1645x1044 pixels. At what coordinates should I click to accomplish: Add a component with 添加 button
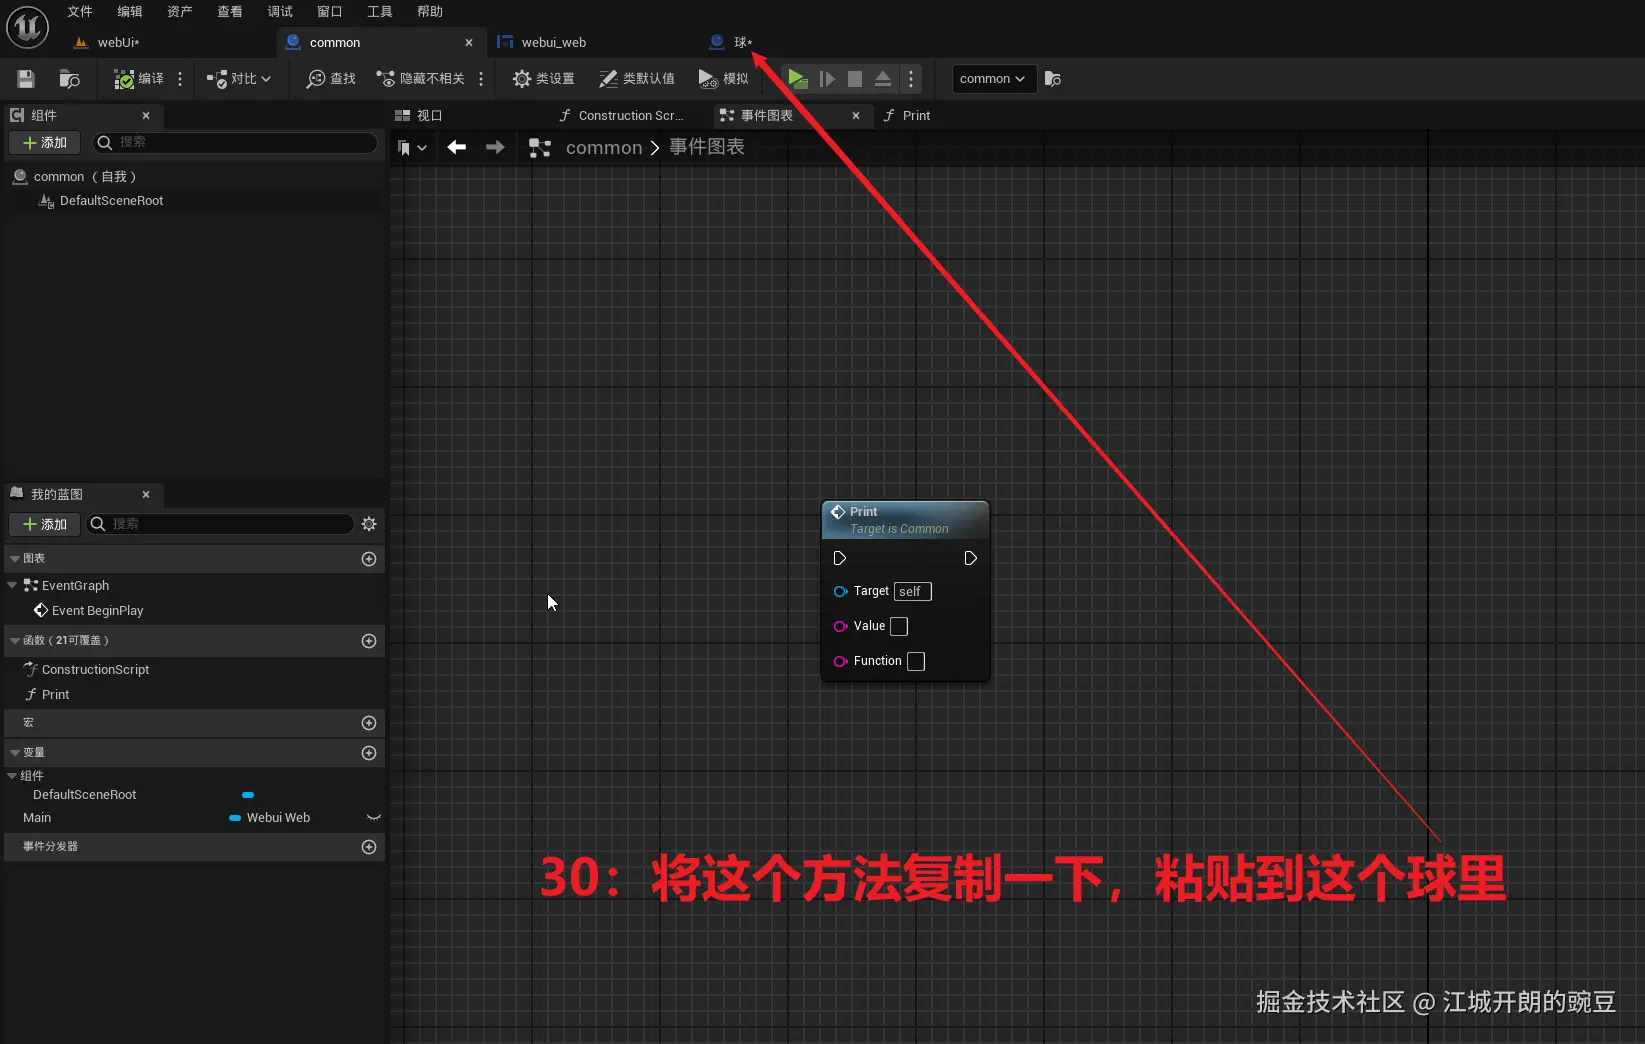45,143
